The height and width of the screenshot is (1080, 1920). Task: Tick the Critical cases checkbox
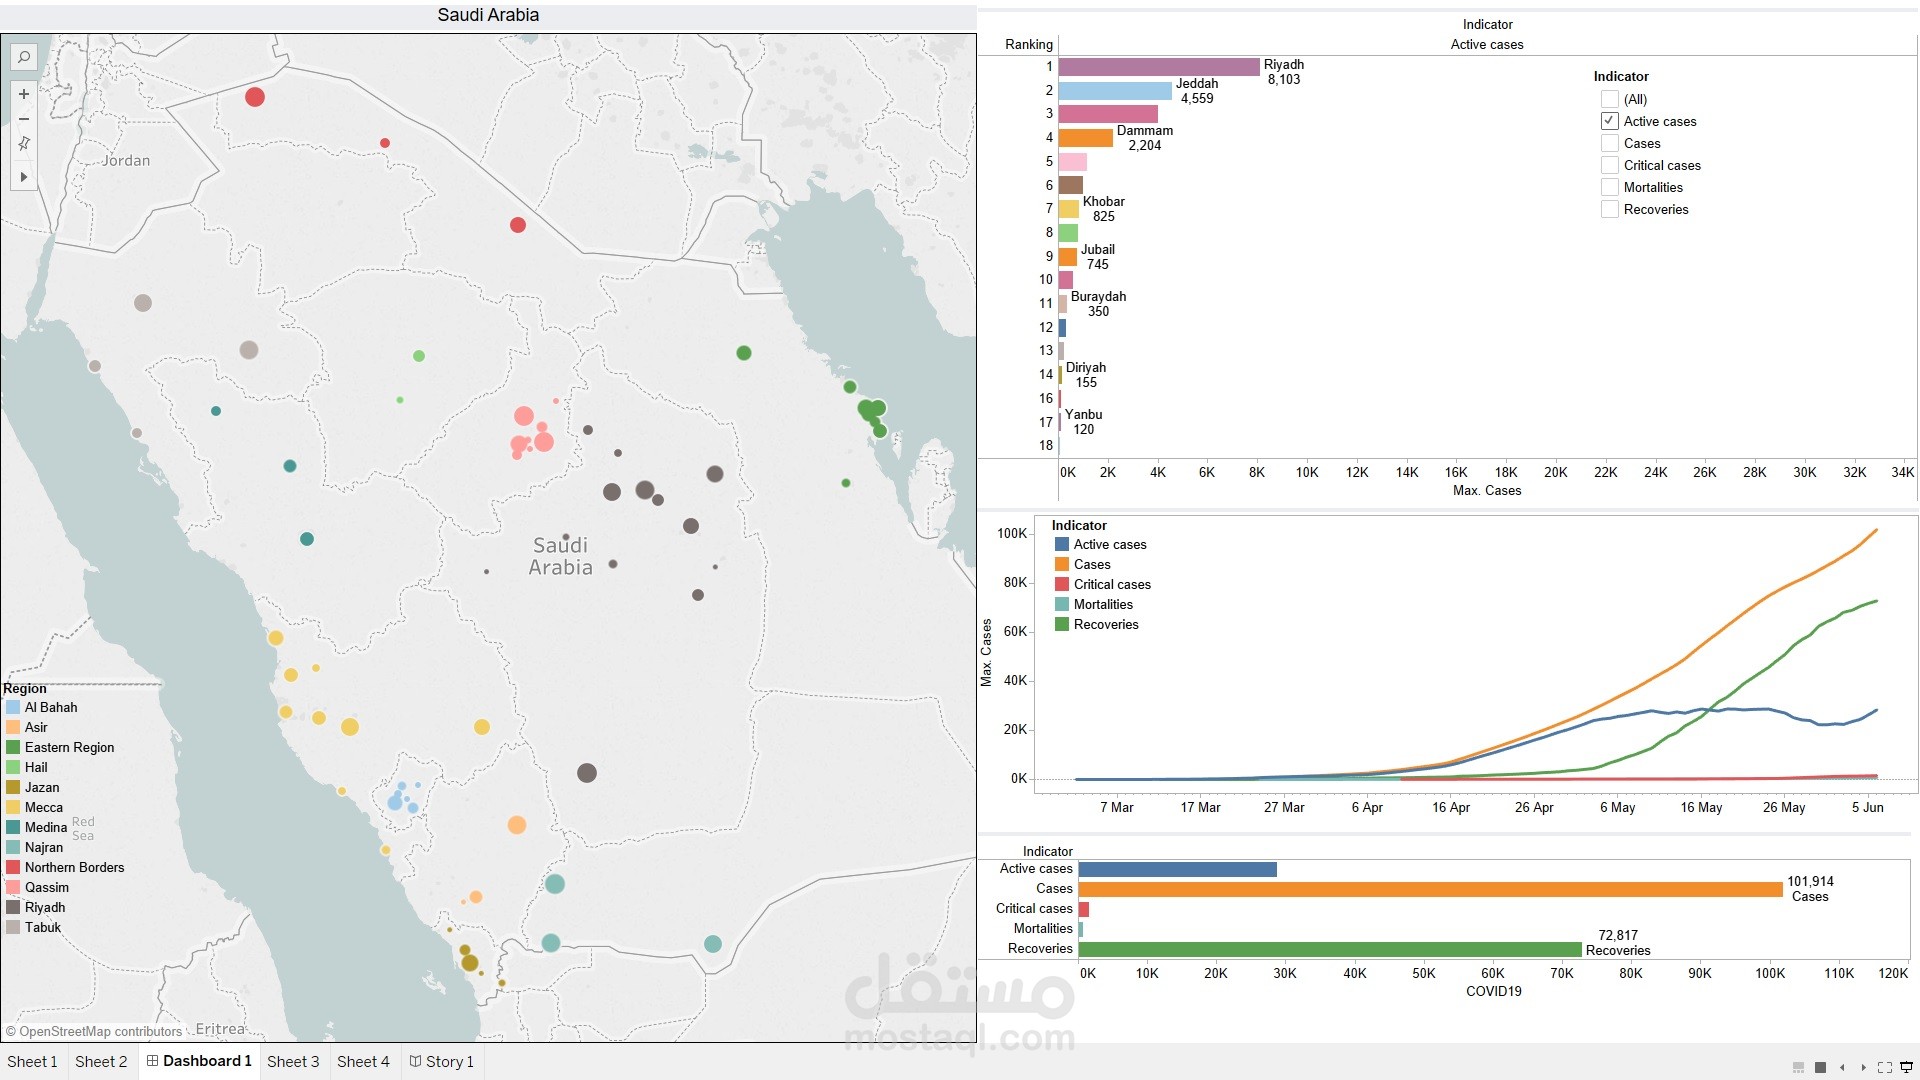click(1609, 165)
